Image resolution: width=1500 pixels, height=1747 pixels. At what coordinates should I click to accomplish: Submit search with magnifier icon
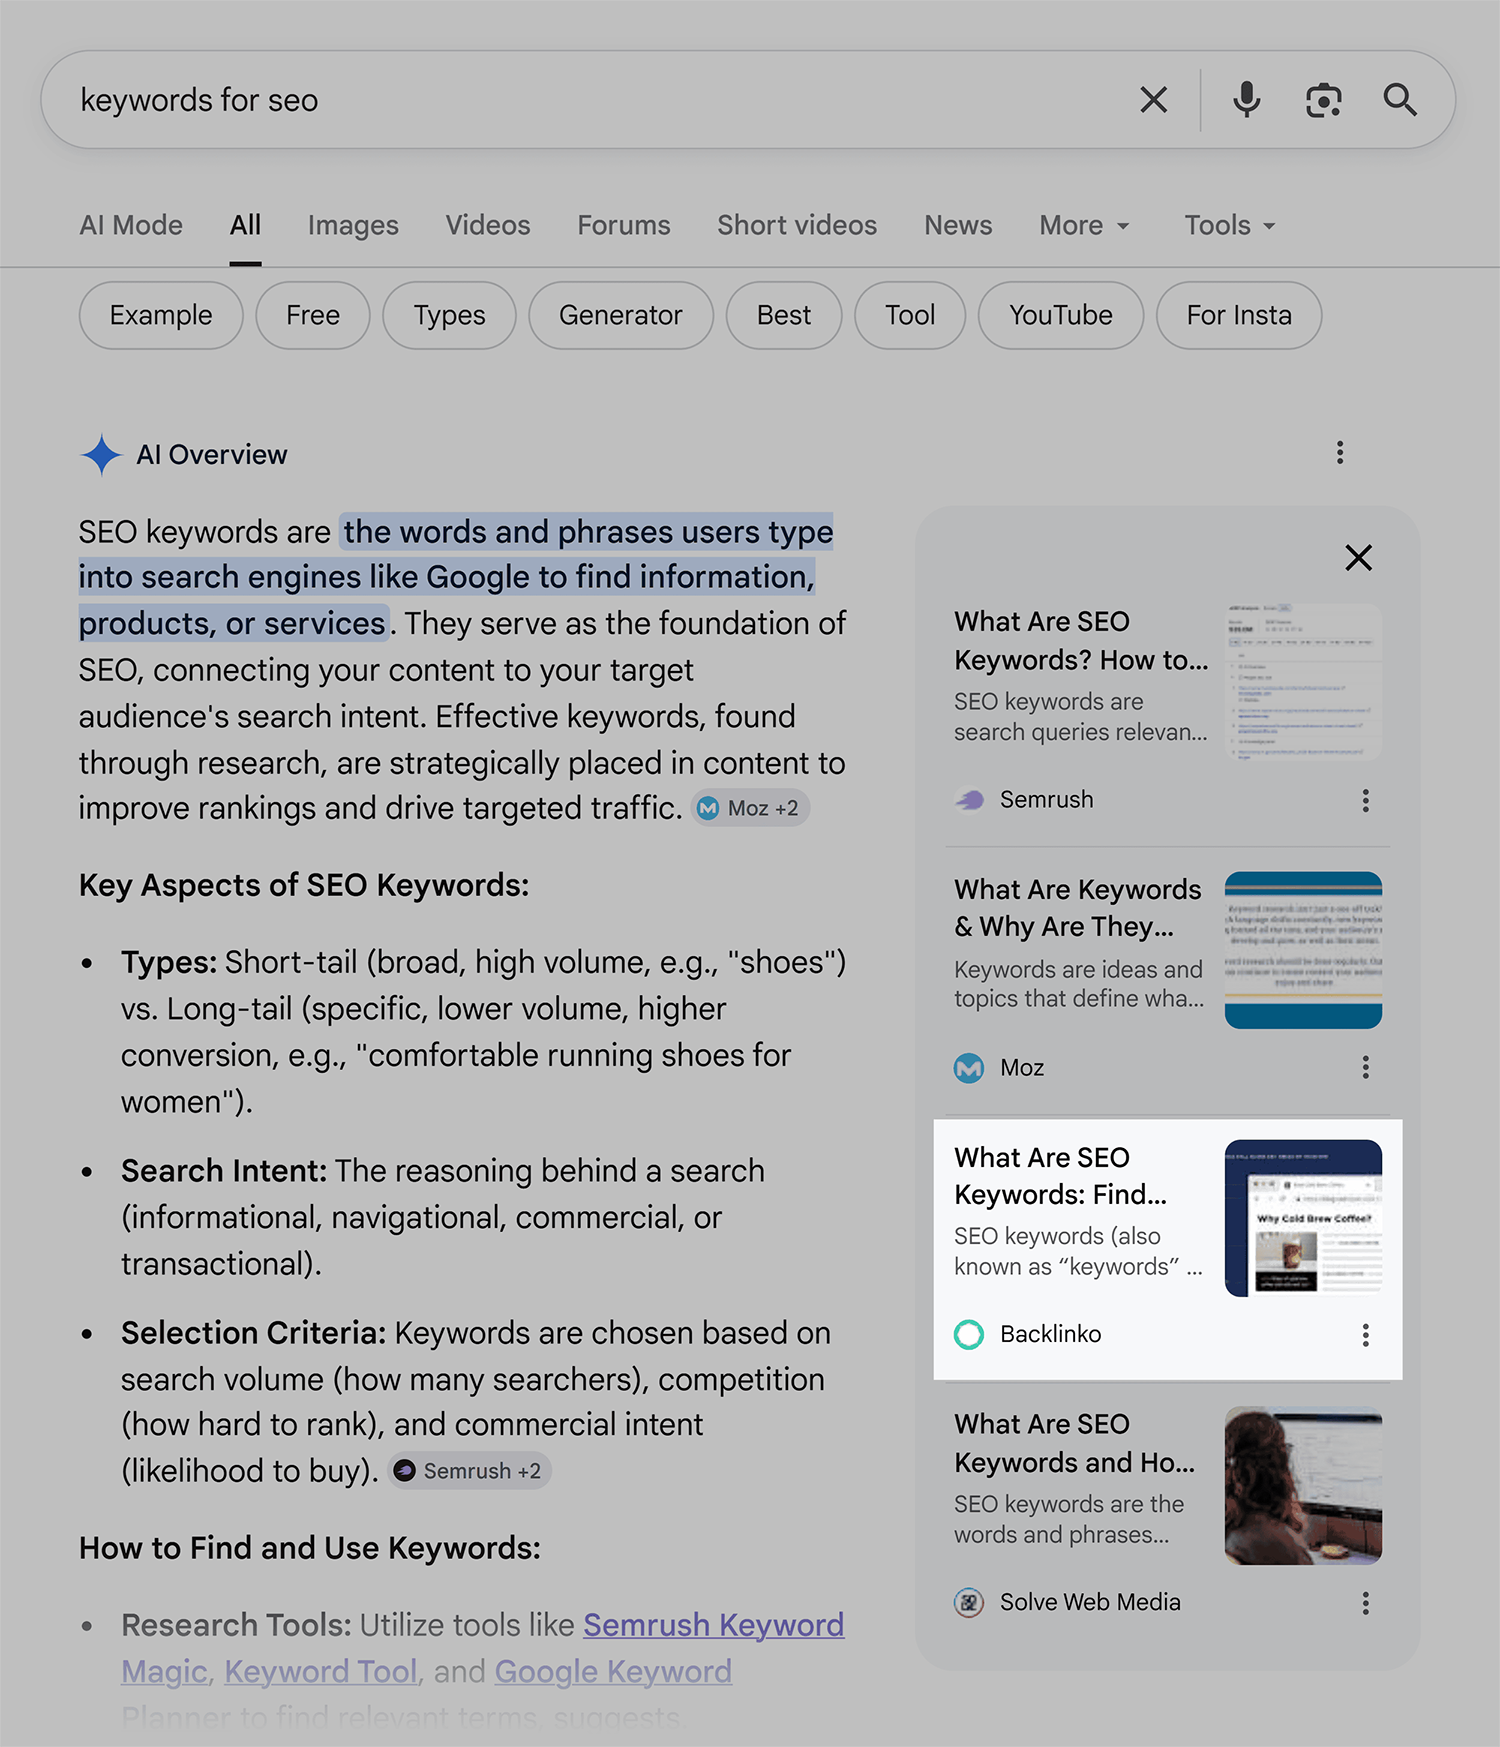1400,100
